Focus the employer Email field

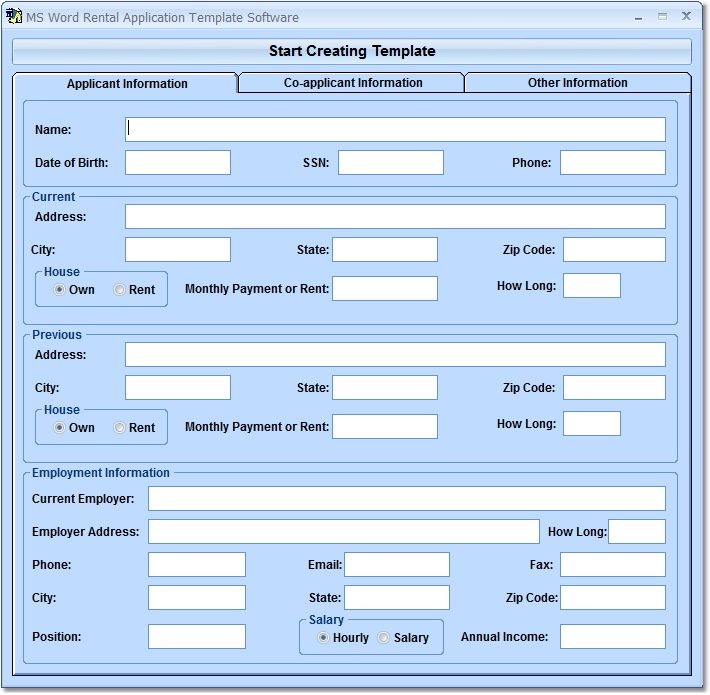397,565
